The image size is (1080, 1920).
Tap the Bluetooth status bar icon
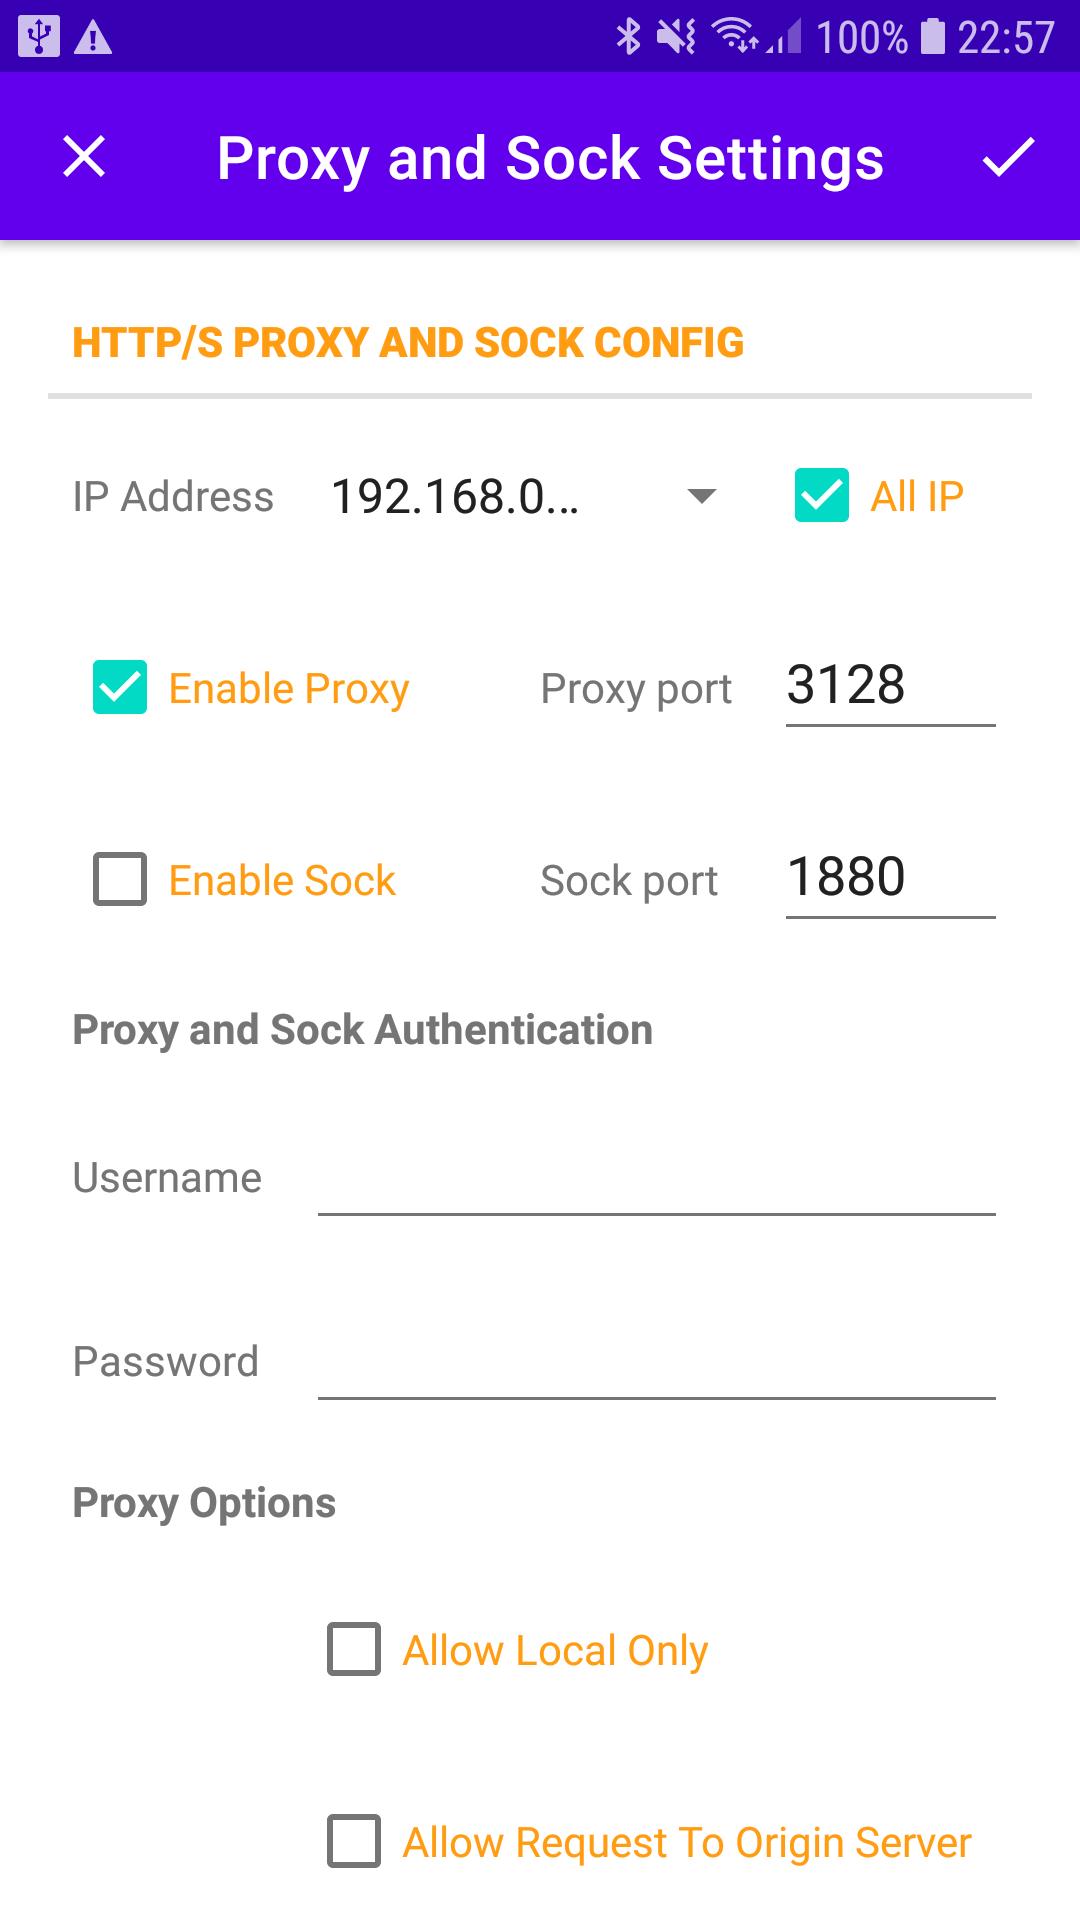click(628, 37)
